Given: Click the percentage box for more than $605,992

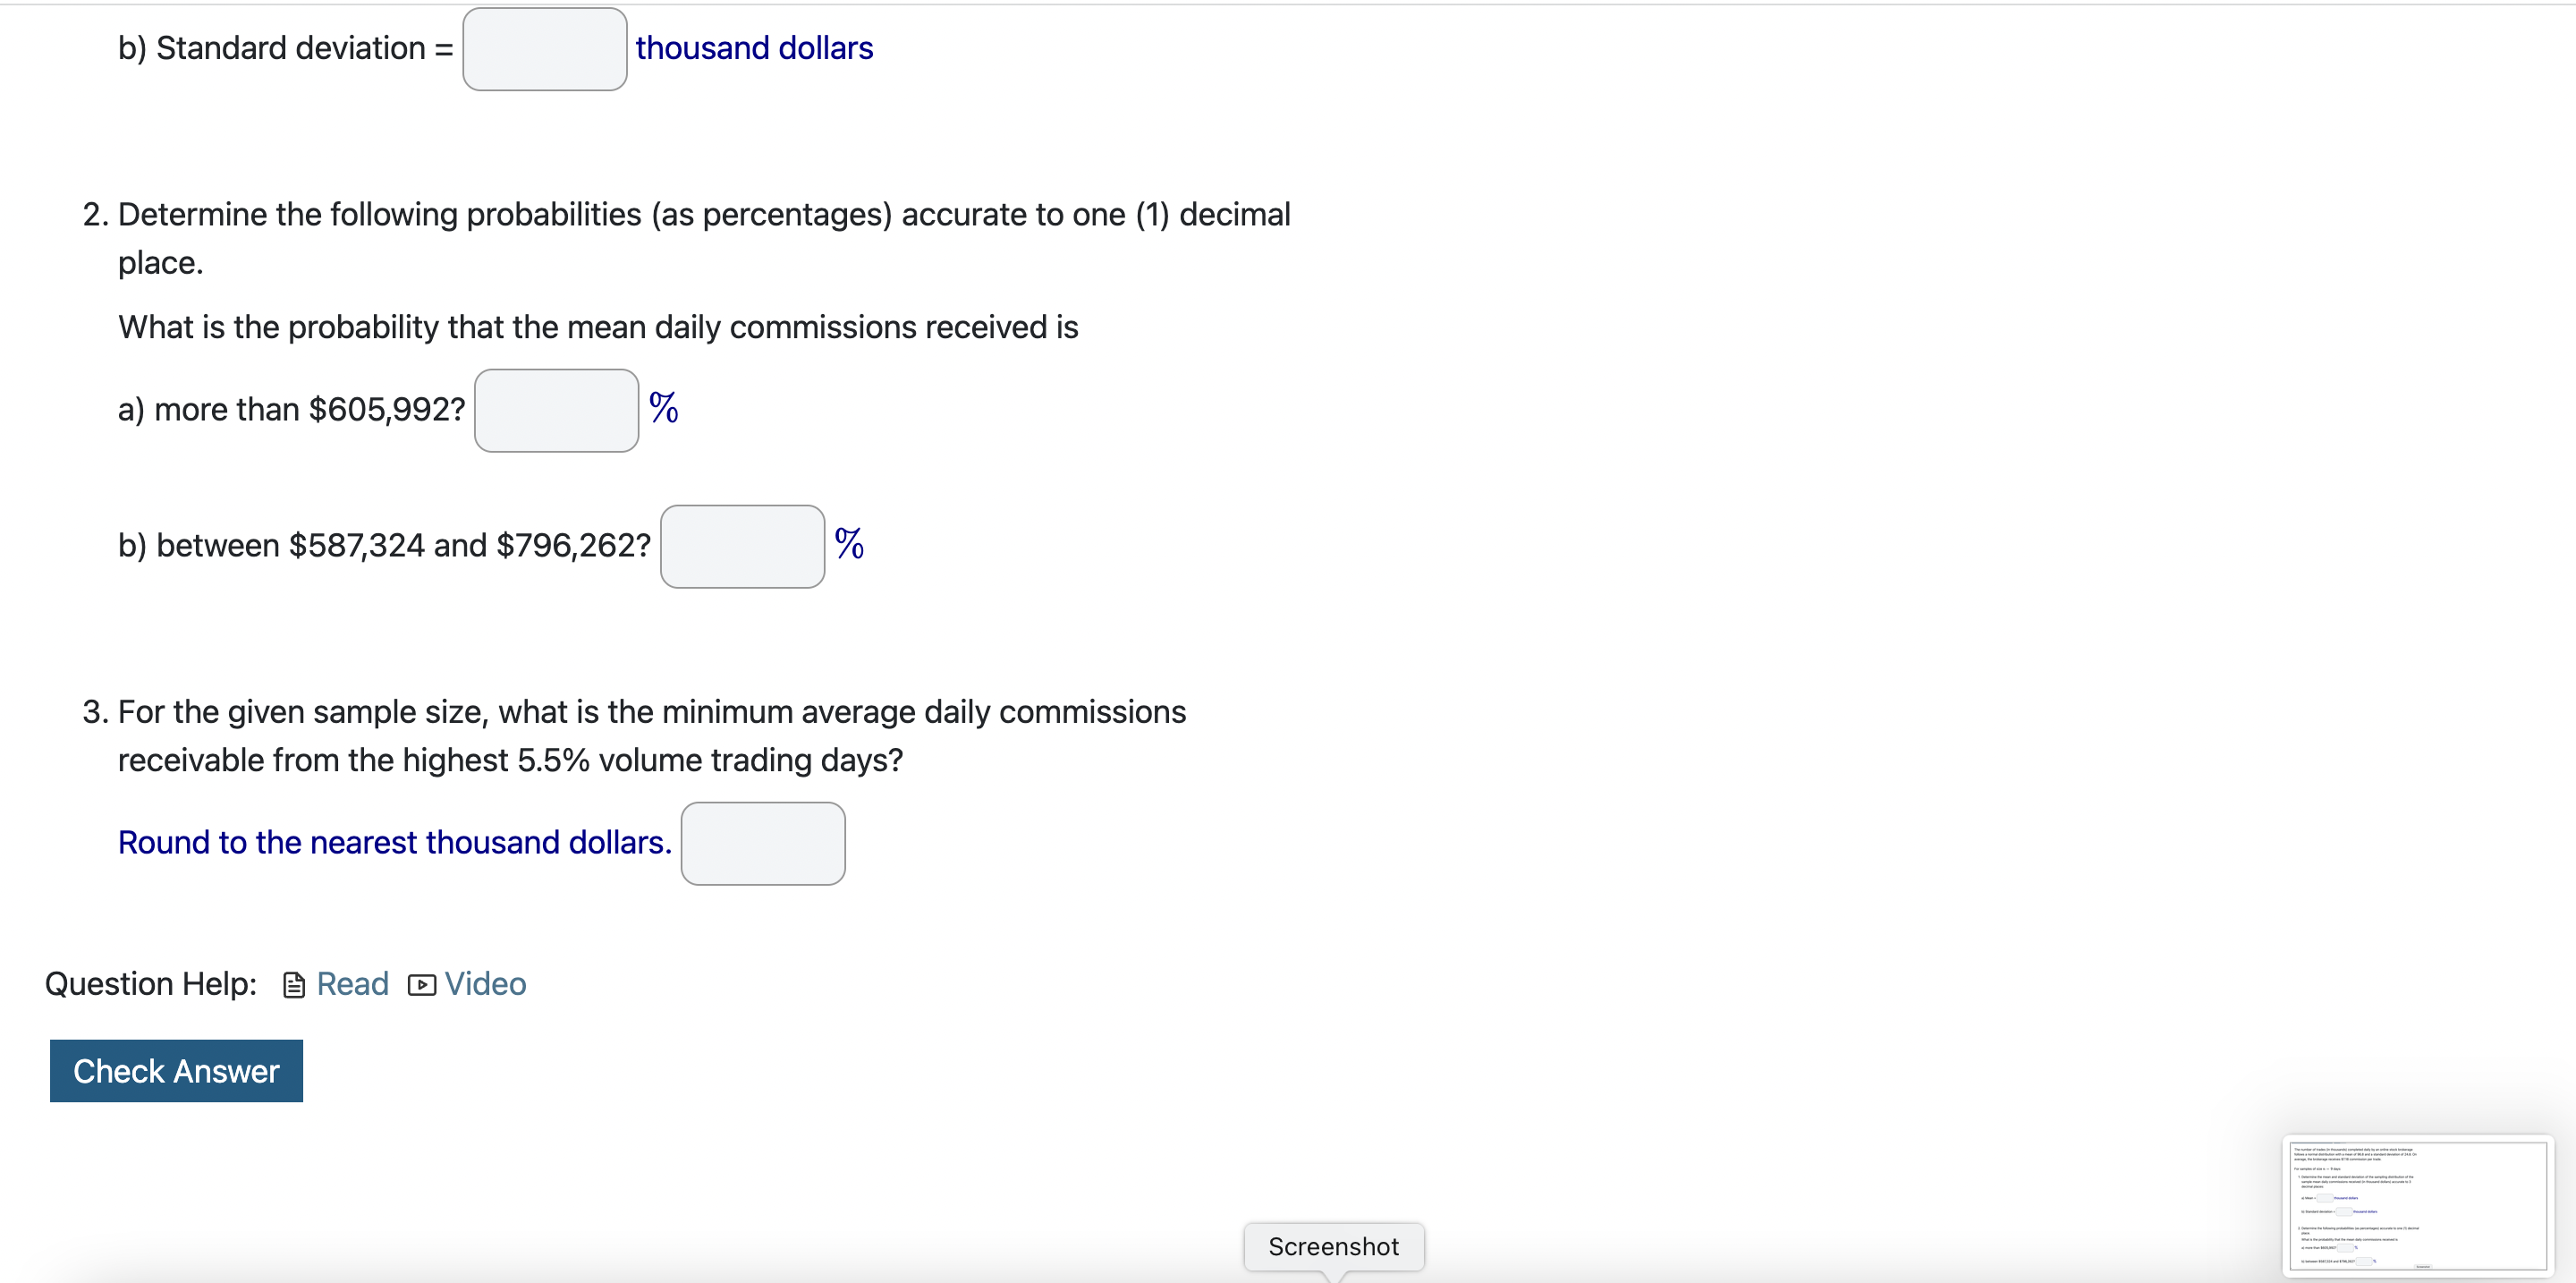Looking at the screenshot, I should (556, 409).
